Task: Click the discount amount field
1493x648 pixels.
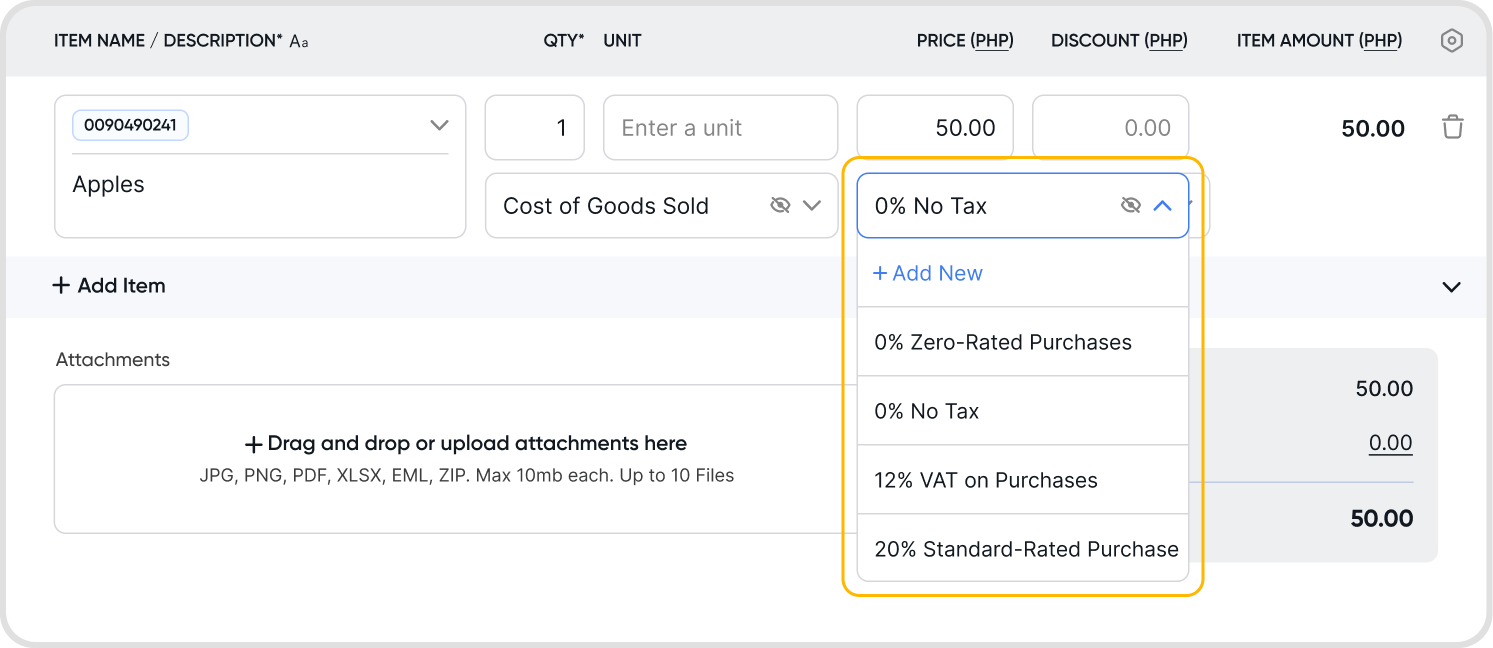Action: (x=1110, y=128)
